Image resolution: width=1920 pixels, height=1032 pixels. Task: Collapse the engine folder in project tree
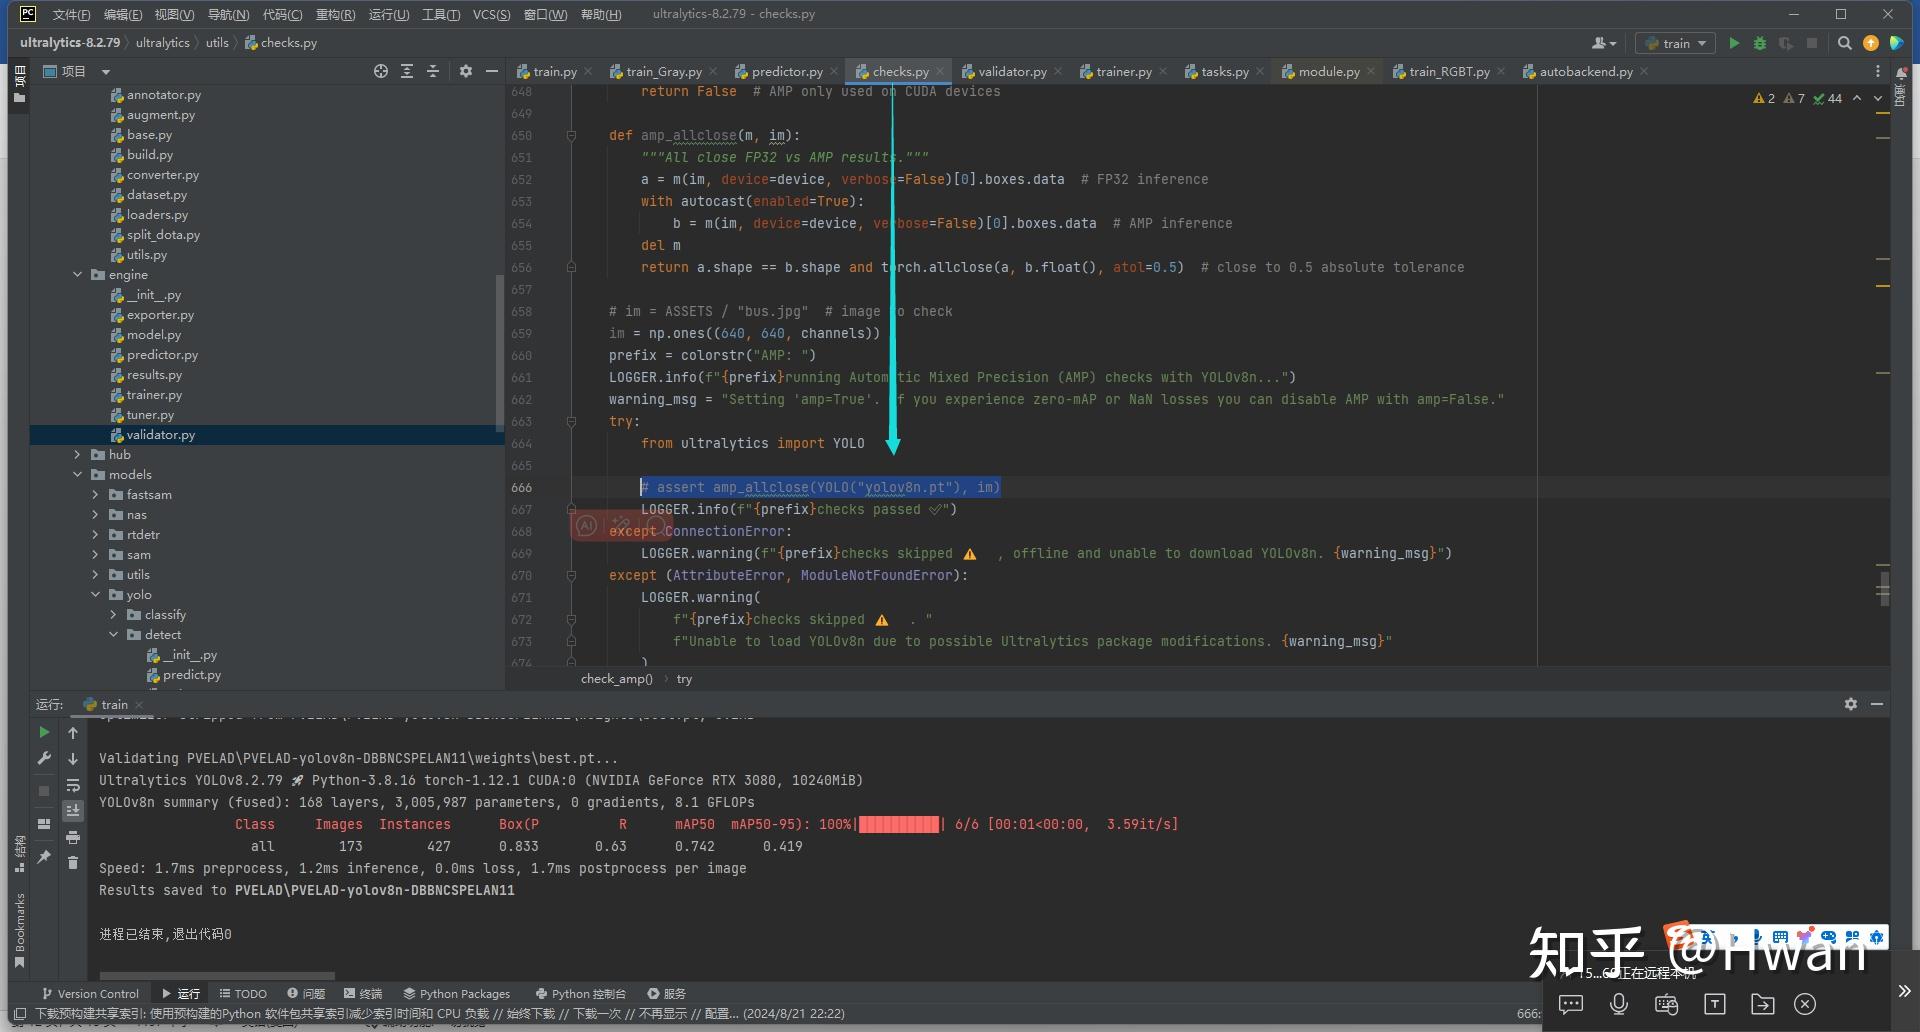pos(78,274)
